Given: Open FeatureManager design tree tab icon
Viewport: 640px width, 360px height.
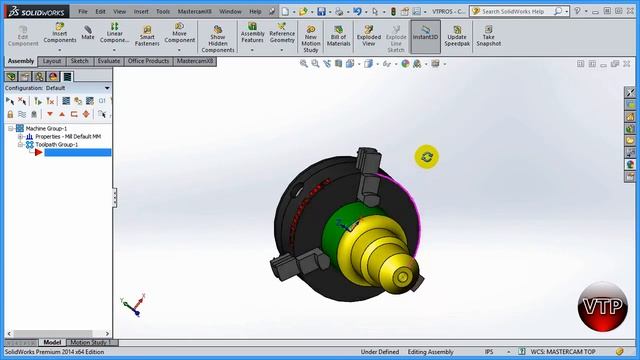Looking at the screenshot, I should 11,76.
